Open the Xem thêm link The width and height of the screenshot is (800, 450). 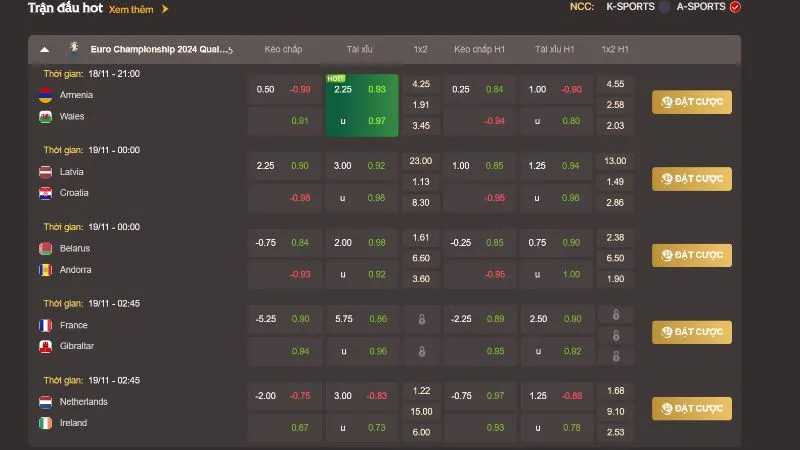pyautogui.click(x=132, y=9)
